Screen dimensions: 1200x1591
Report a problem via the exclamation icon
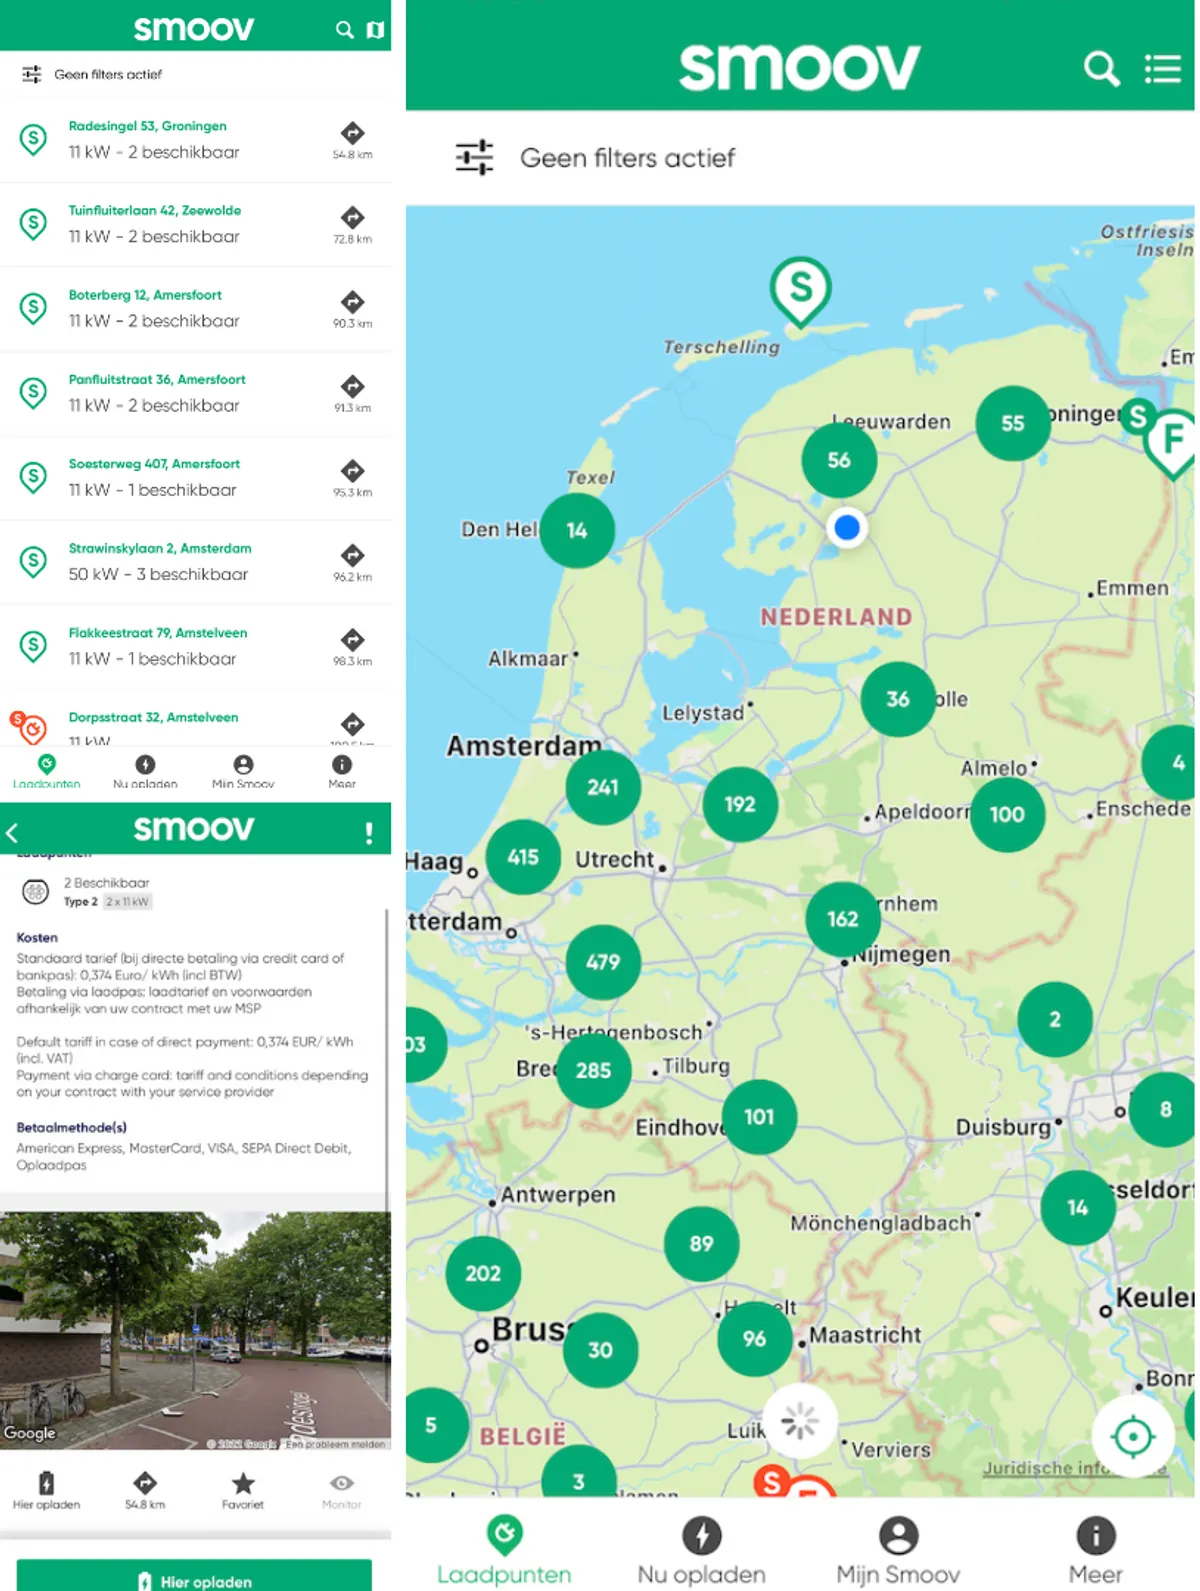[369, 832]
